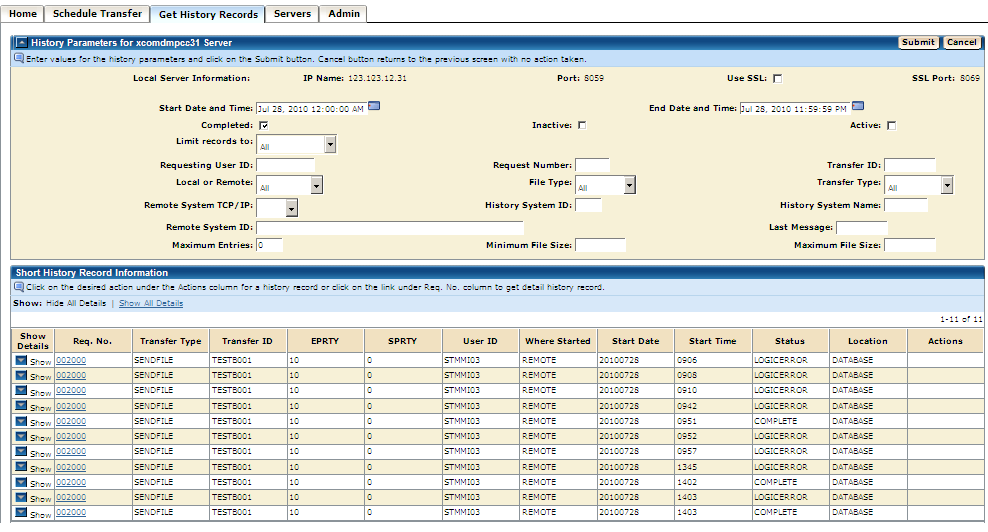Click the Start Date and Time calendar icon
This screenshot has height=532, width=988.
[x=375, y=107]
